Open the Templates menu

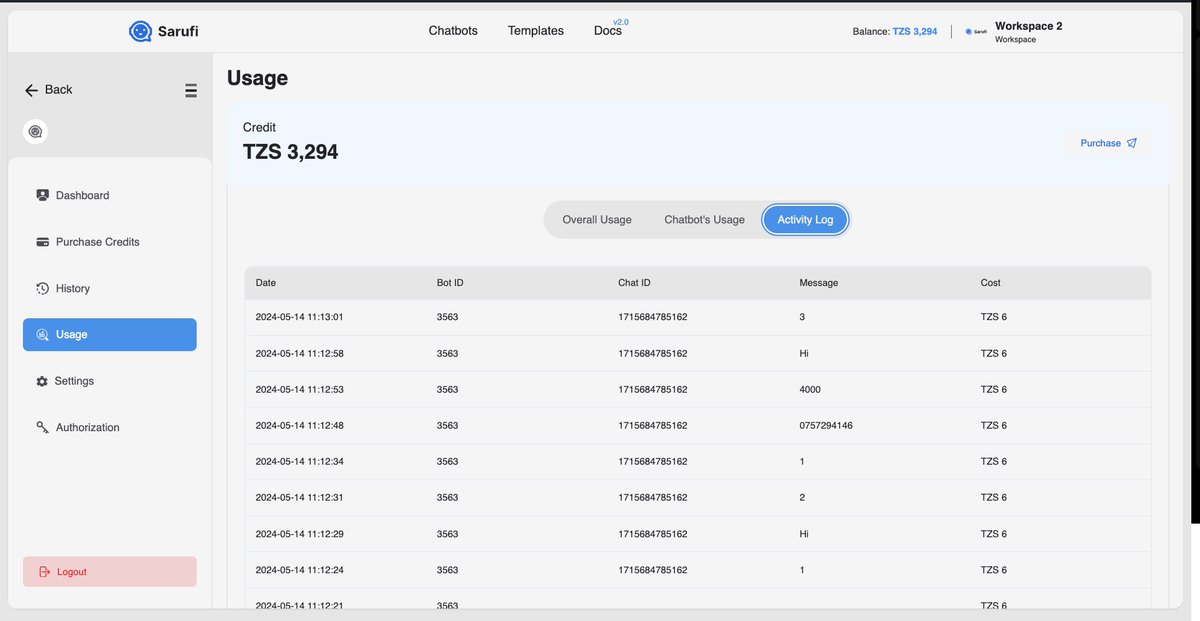tap(536, 31)
